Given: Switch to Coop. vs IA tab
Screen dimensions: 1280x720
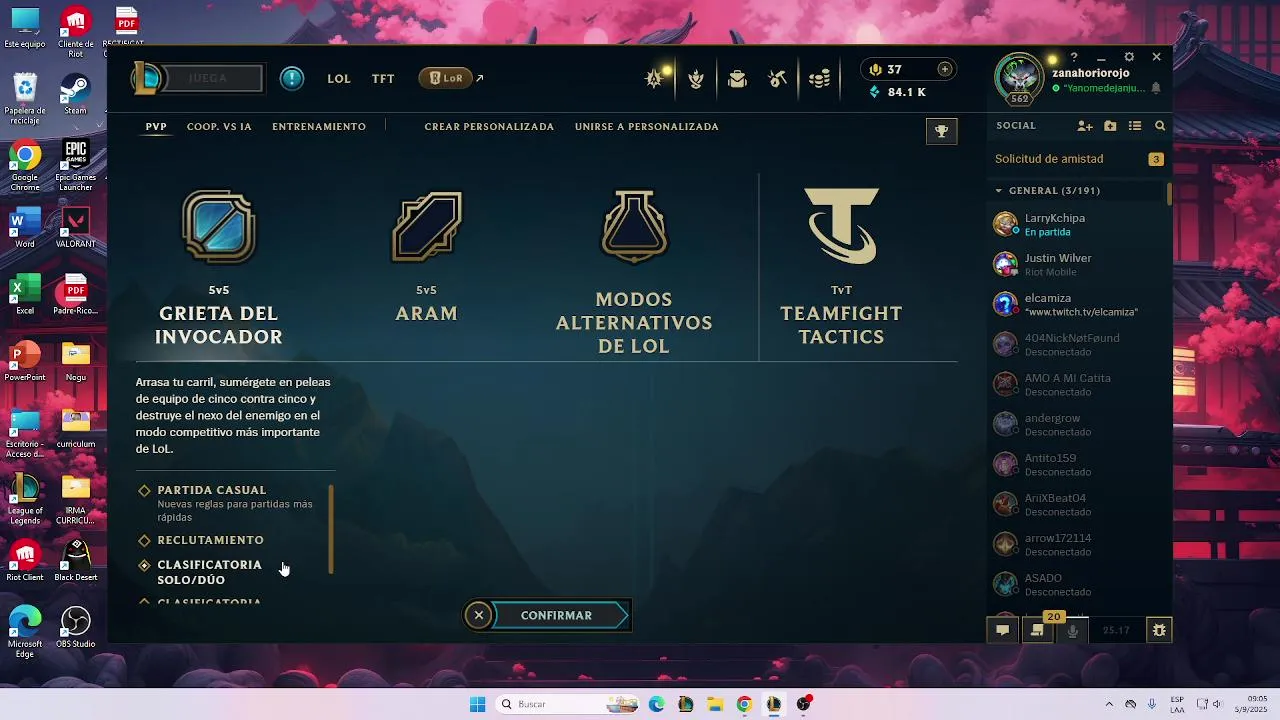Looking at the screenshot, I should 219,127.
